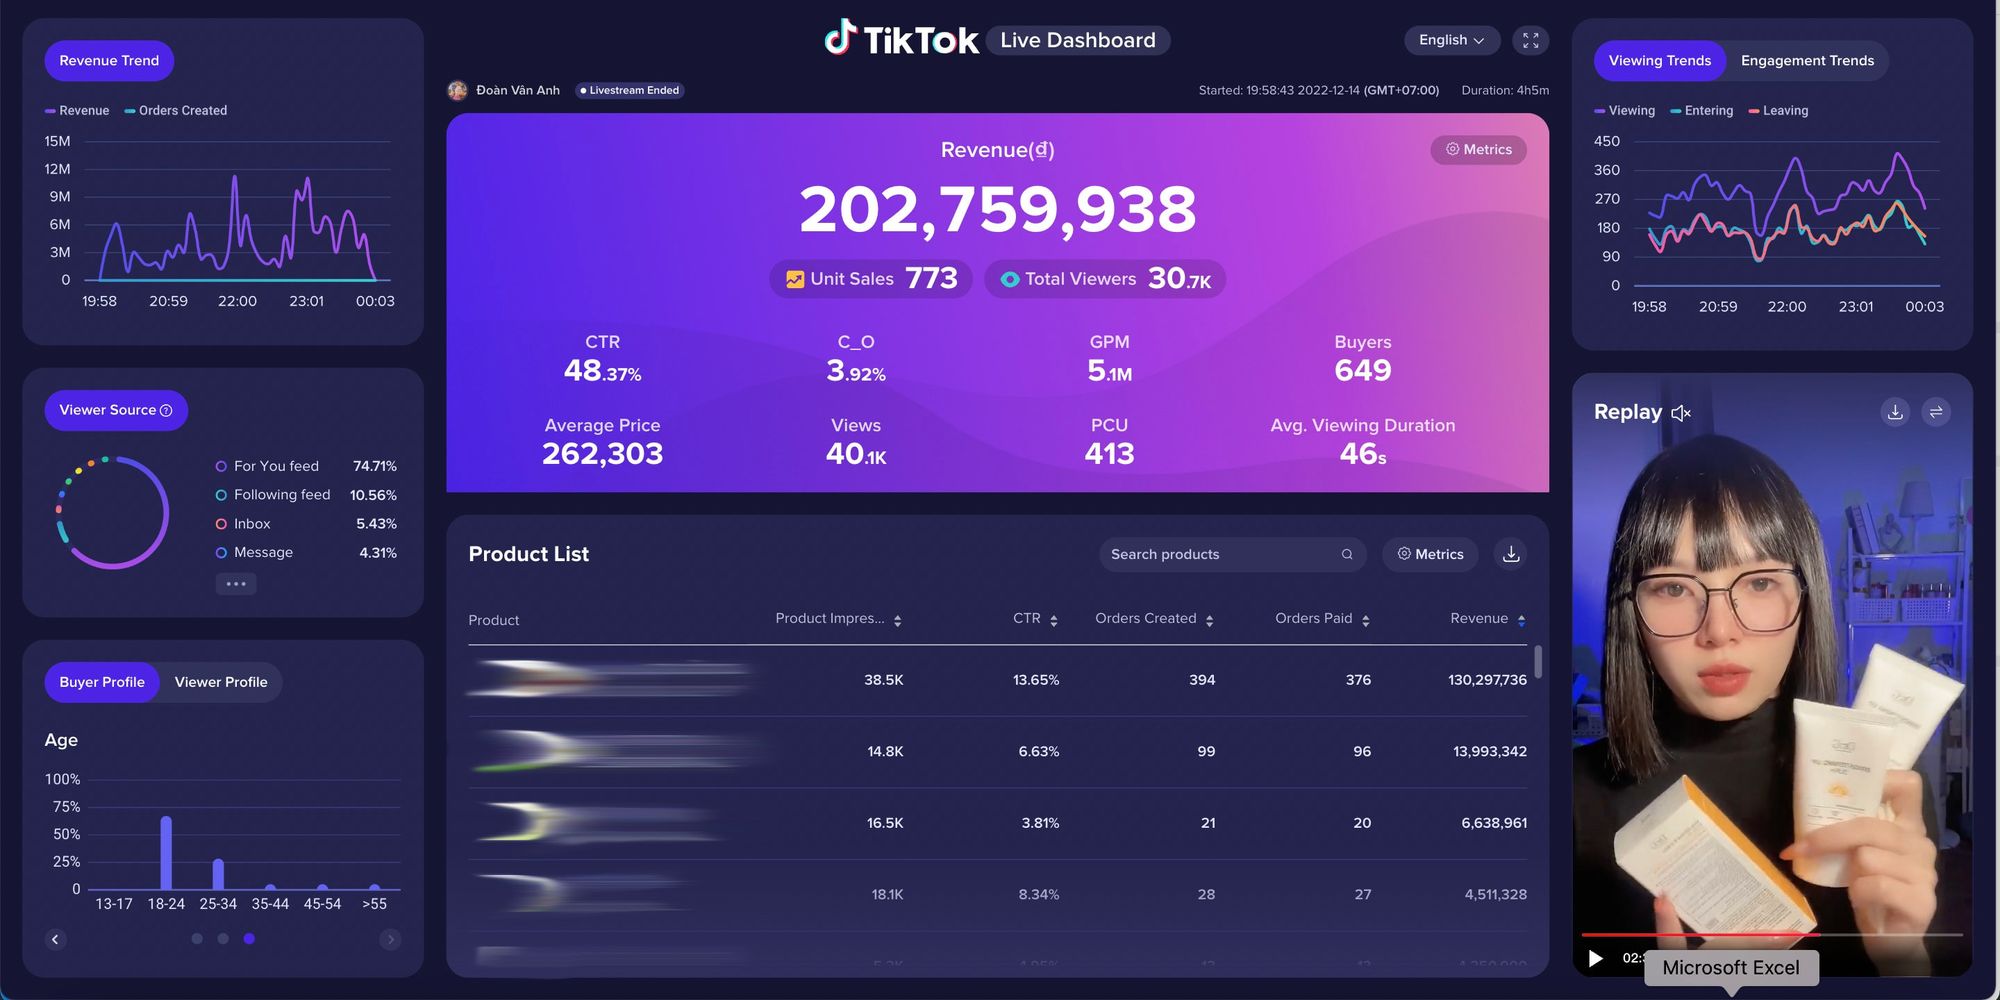
Task: Select the Viewer Profile tab
Action: click(221, 682)
